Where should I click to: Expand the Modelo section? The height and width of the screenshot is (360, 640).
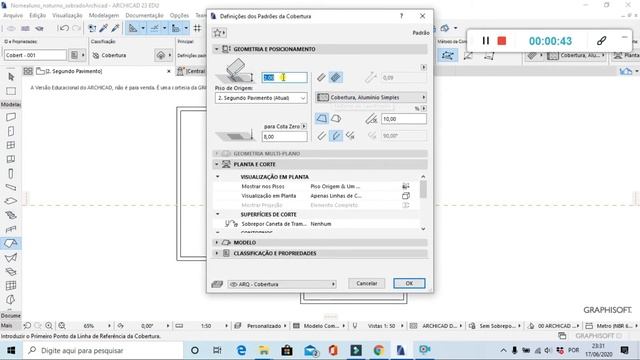217,242
